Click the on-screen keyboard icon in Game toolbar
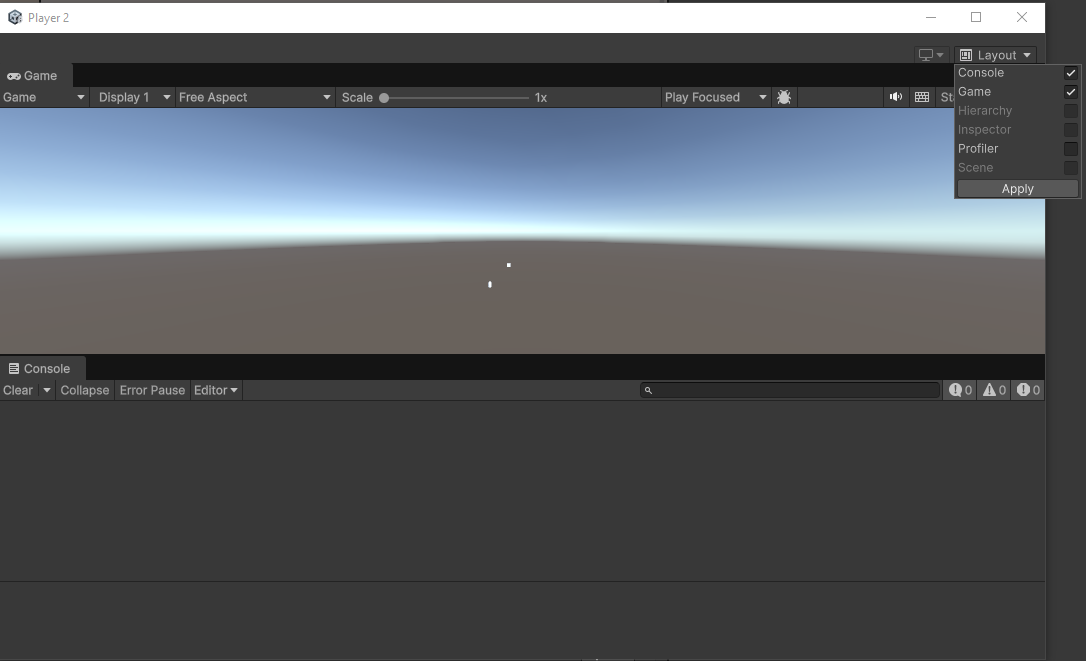This screenshot has height=661, width=1086. click(921, 97)
